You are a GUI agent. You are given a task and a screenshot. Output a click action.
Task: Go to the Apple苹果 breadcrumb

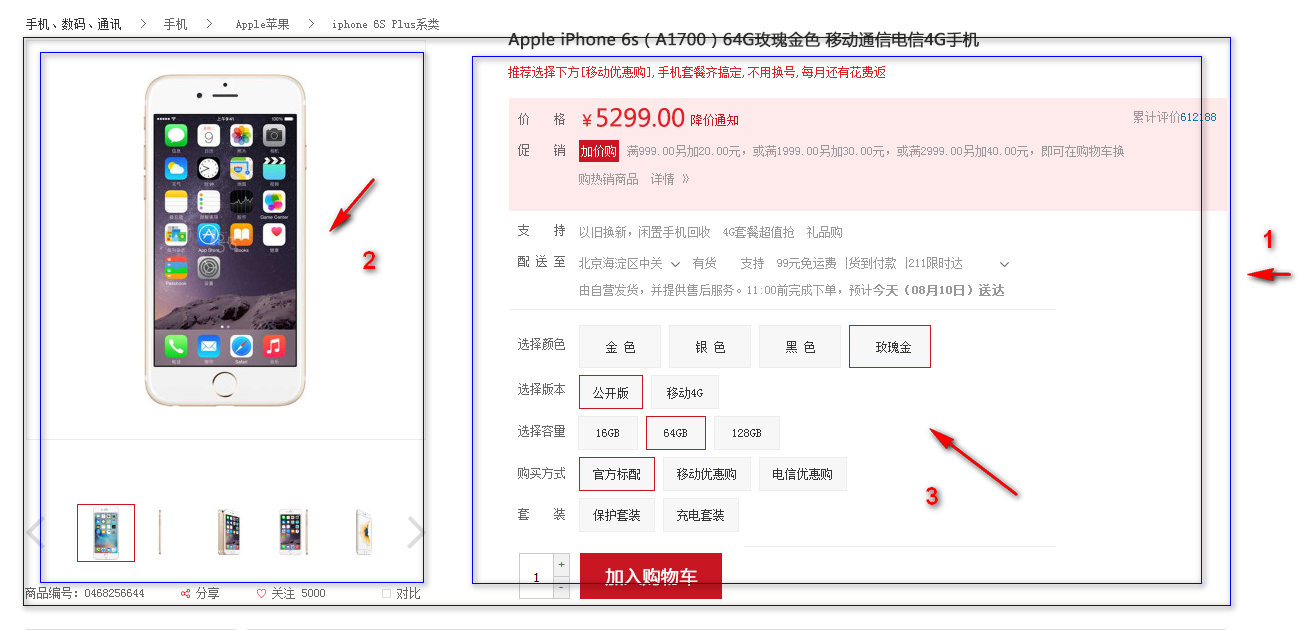click(x=262, y=24)
